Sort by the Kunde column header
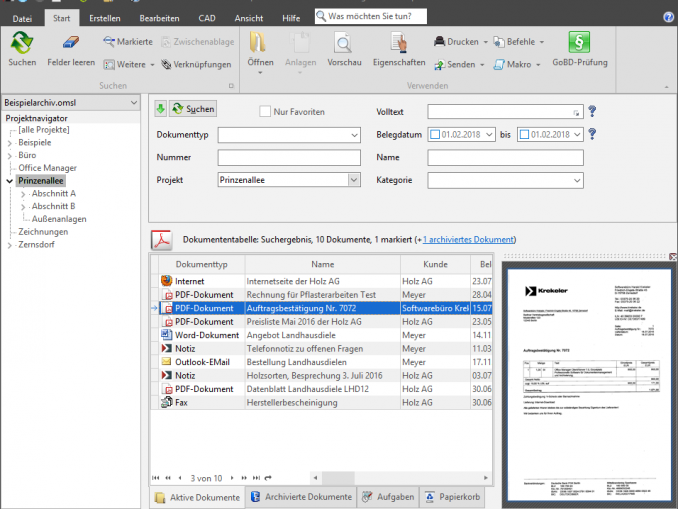The height and width of the screenshot is (509, 678). (x=435, y=264)
